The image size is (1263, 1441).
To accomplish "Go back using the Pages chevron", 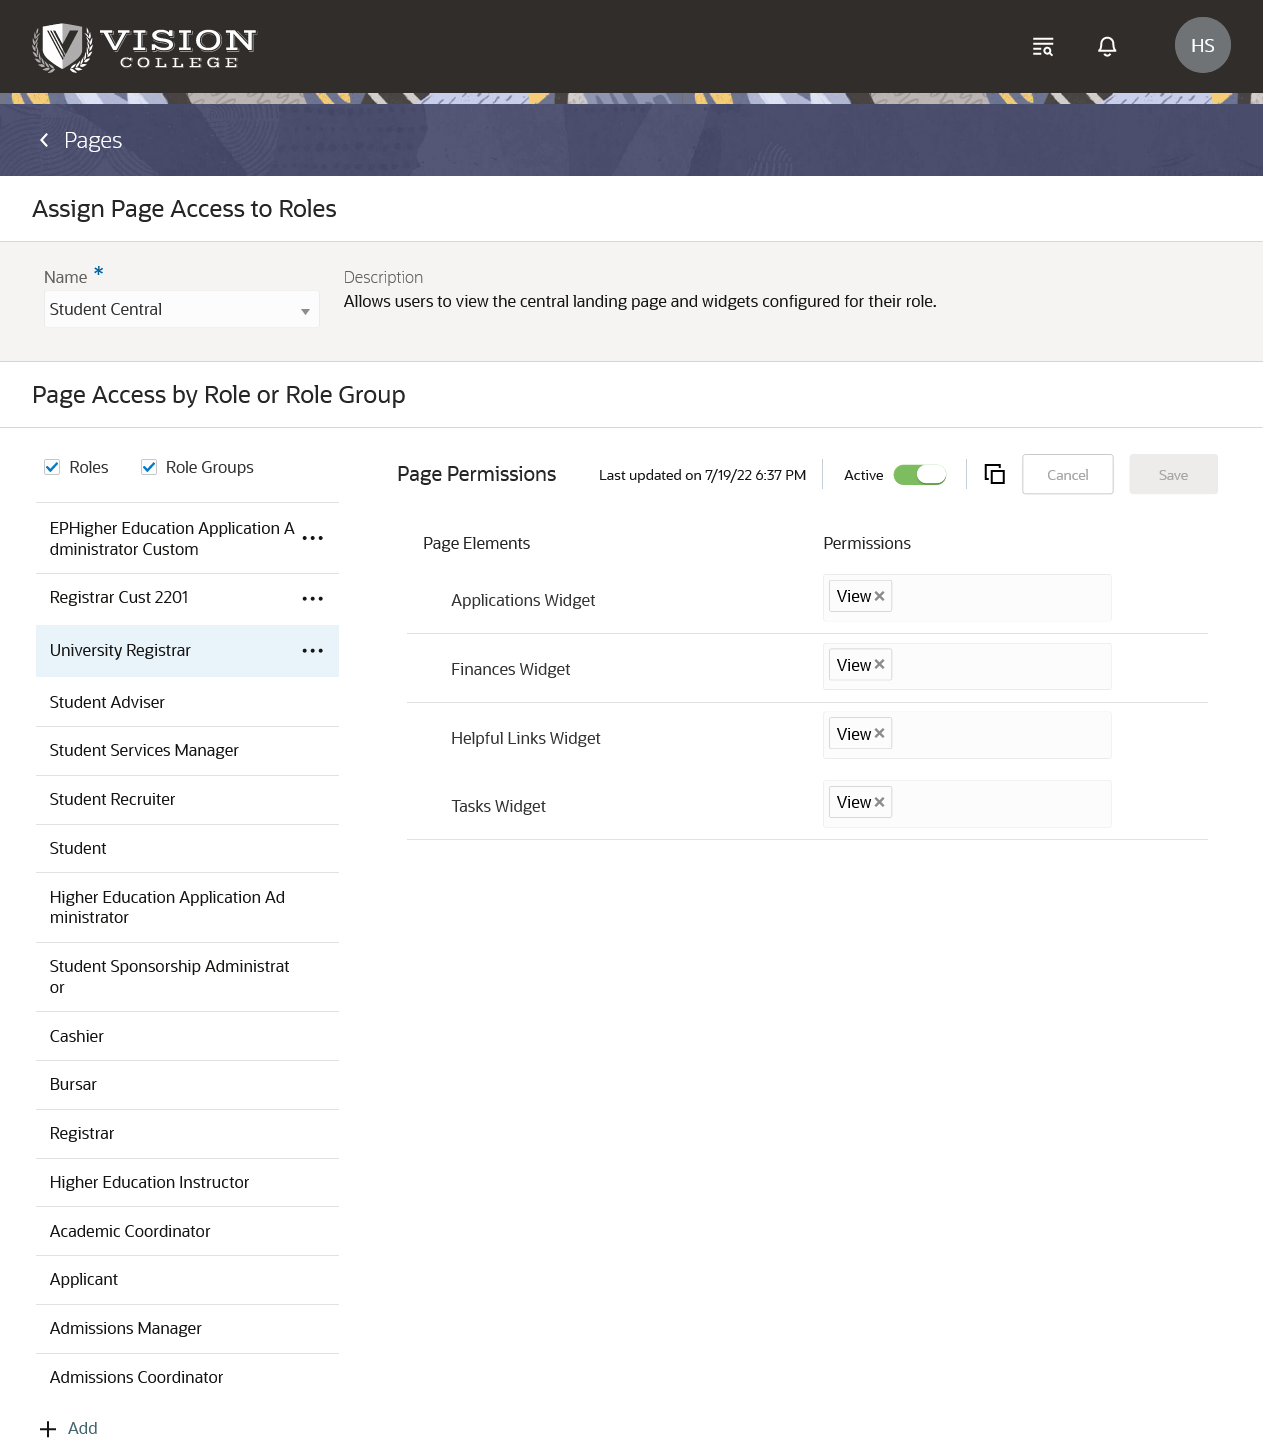I will point(44,140).
